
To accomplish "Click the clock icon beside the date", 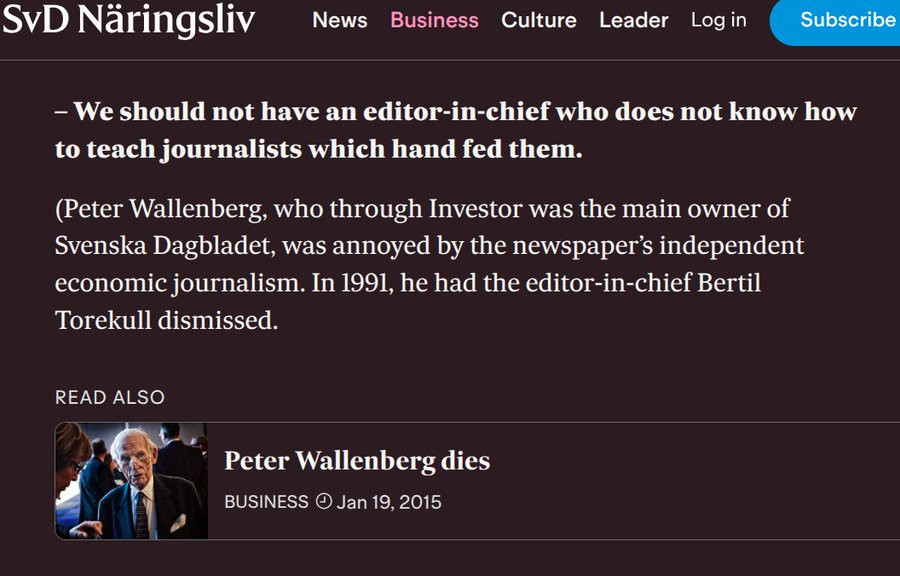I will [323, 501].
